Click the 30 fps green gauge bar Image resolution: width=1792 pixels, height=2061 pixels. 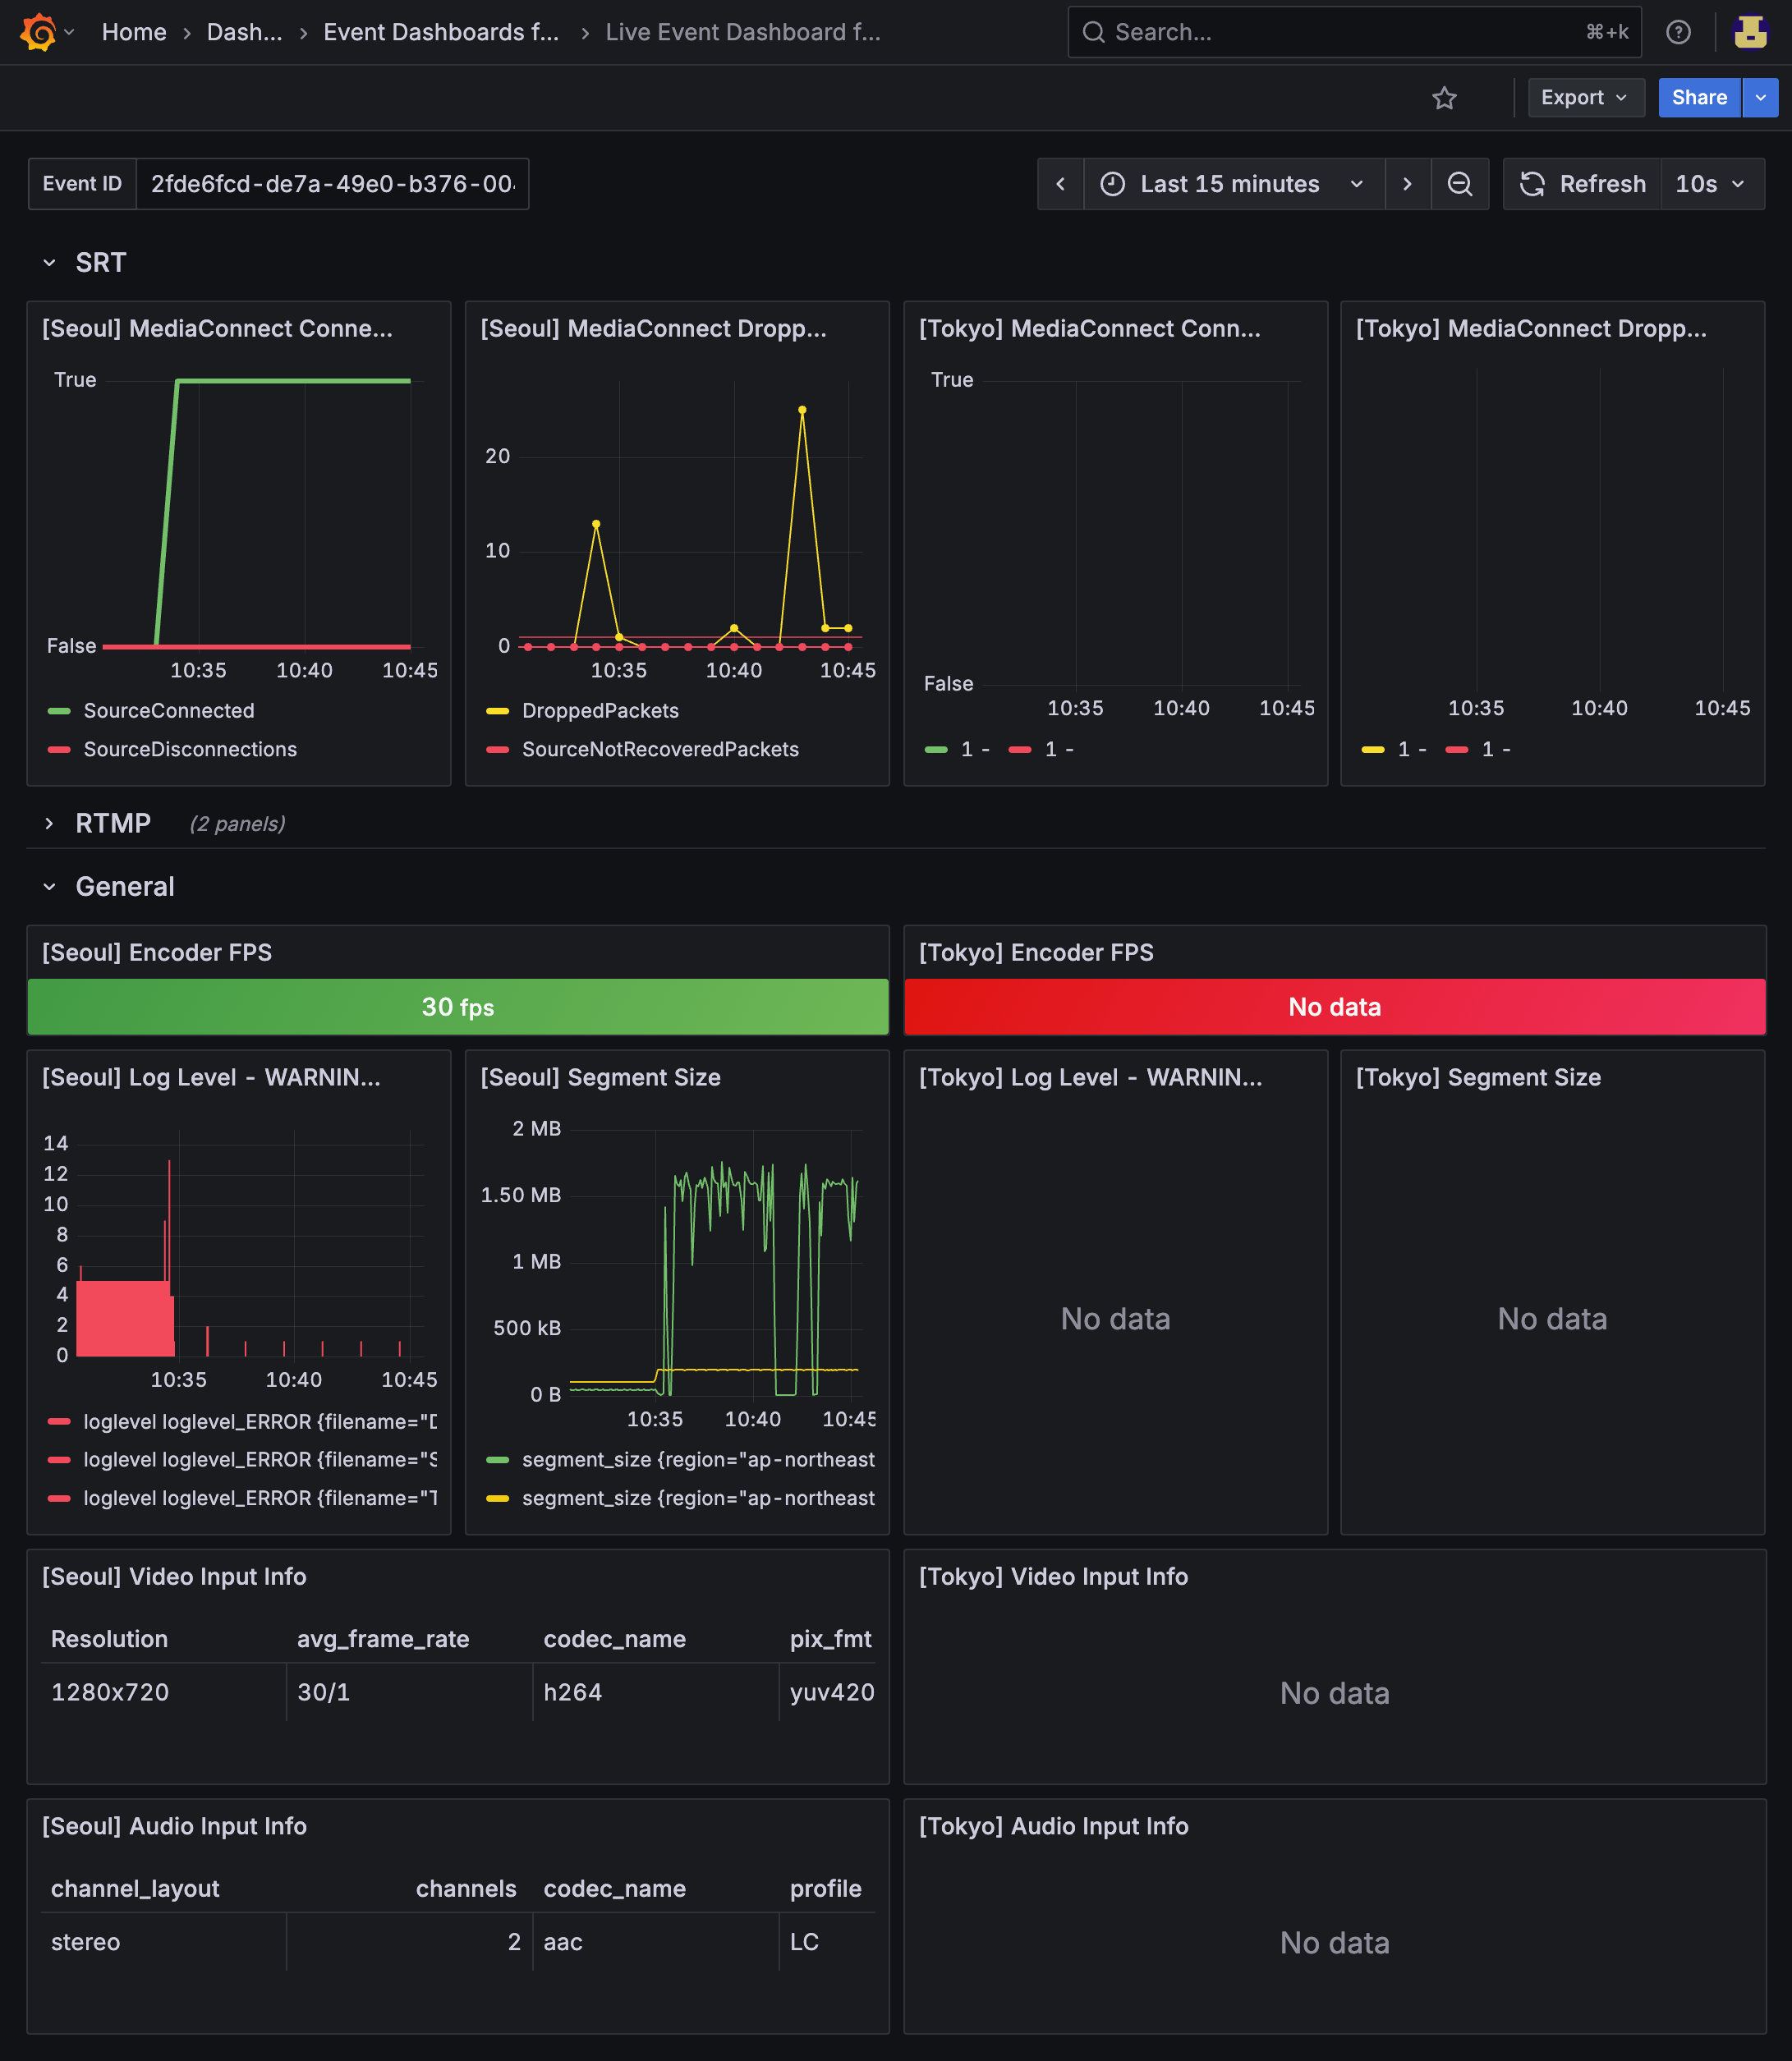458,1007
